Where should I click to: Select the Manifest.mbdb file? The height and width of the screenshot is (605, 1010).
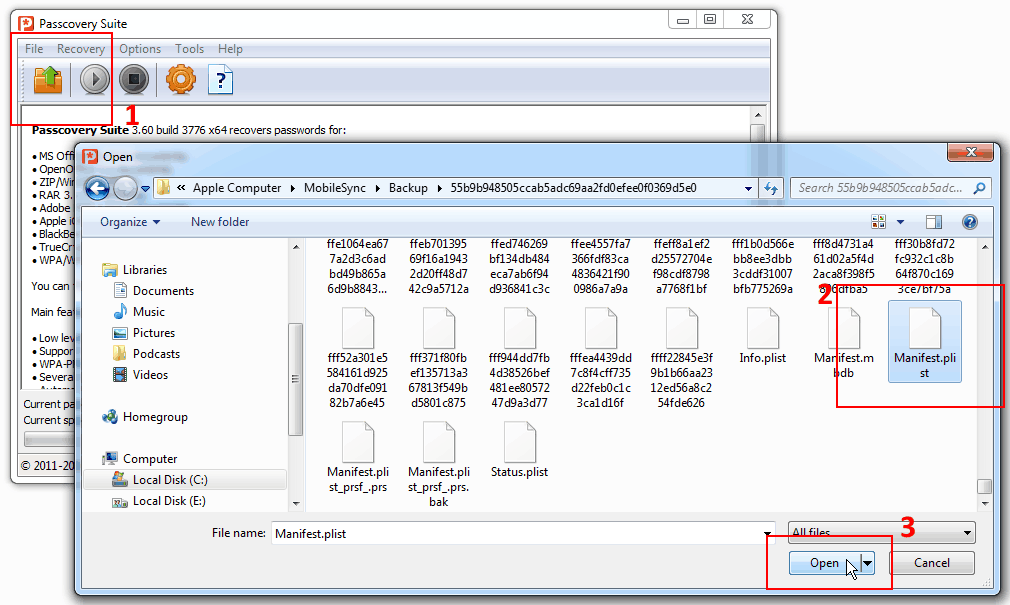pos(844,342)
